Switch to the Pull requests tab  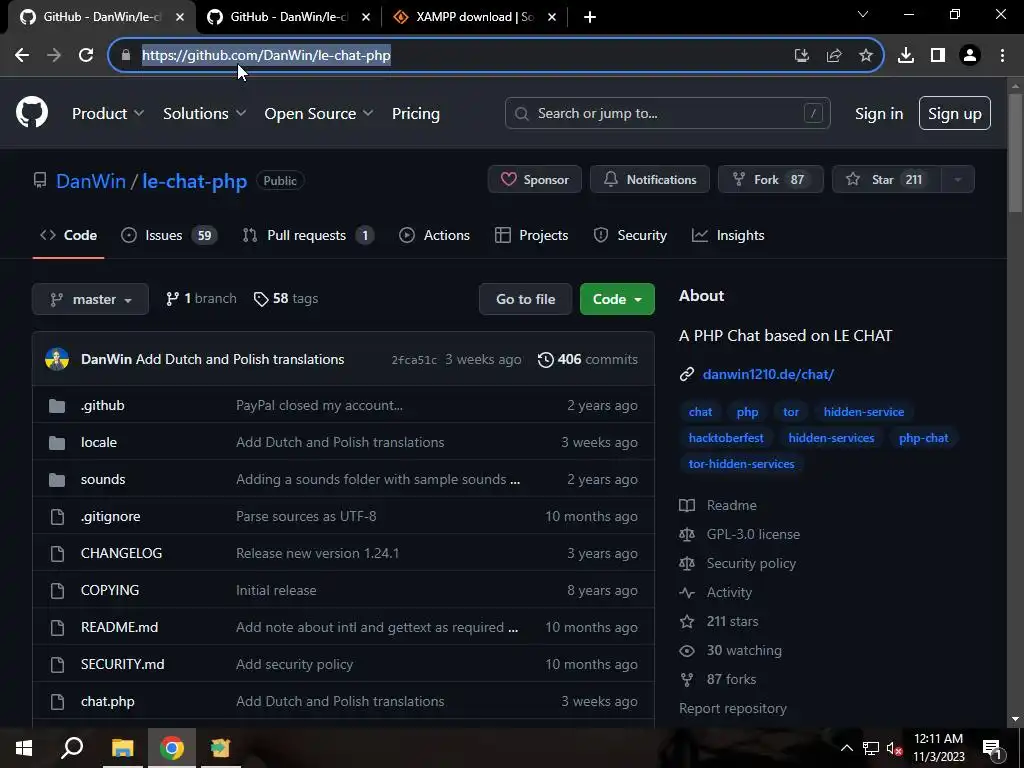coord(308,235)
